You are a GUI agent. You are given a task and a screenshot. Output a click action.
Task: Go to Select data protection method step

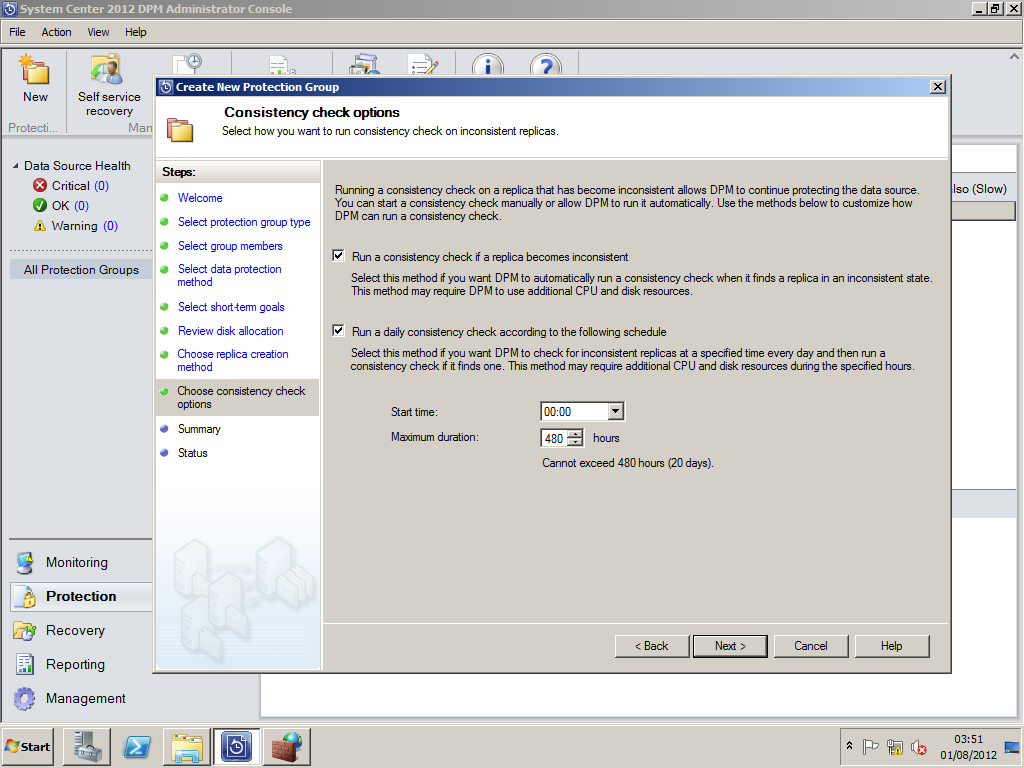[229, 276]
